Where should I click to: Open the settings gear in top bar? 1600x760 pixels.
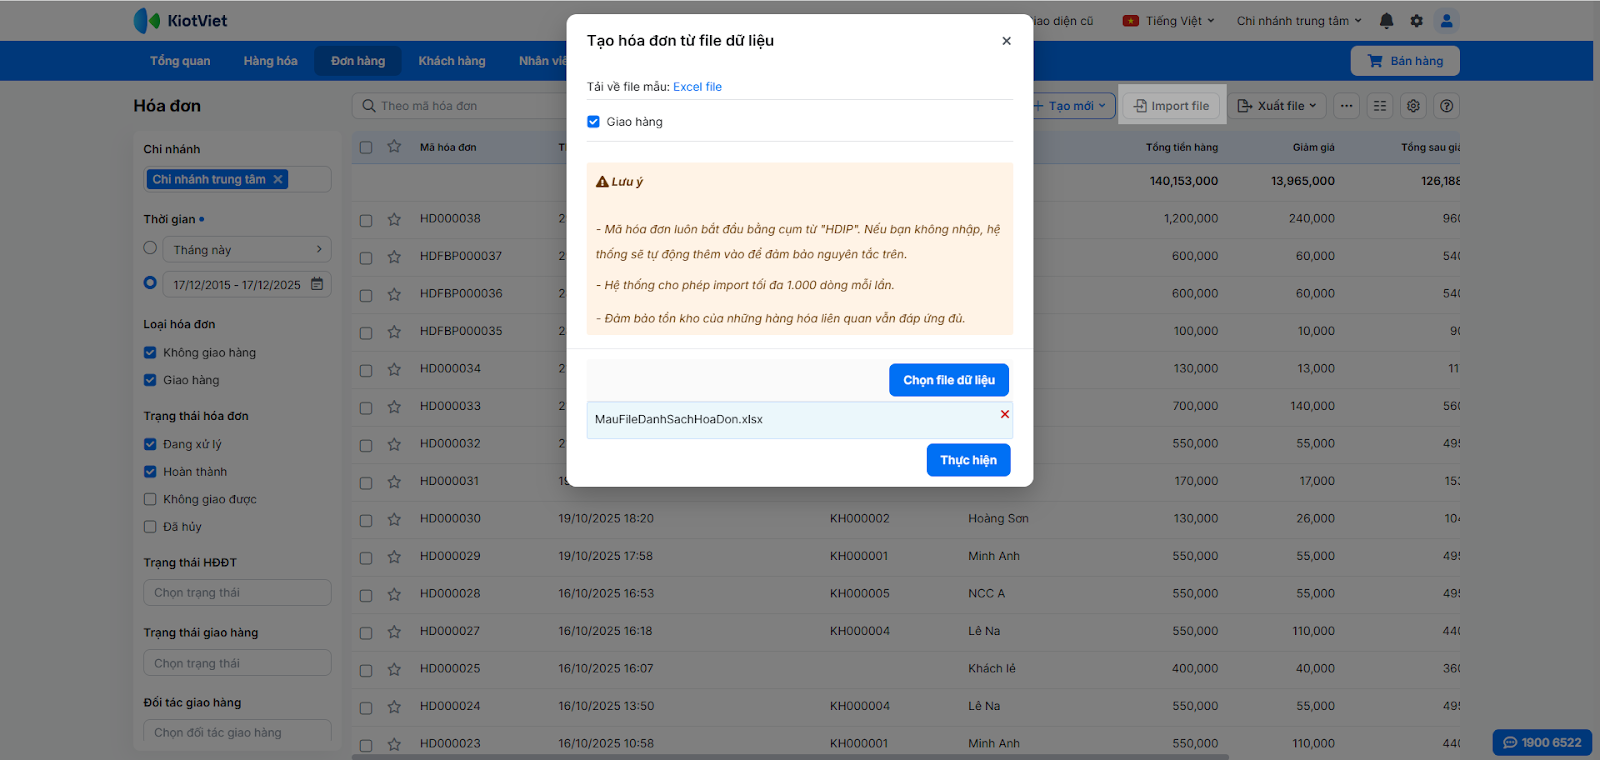point(1416,21)
